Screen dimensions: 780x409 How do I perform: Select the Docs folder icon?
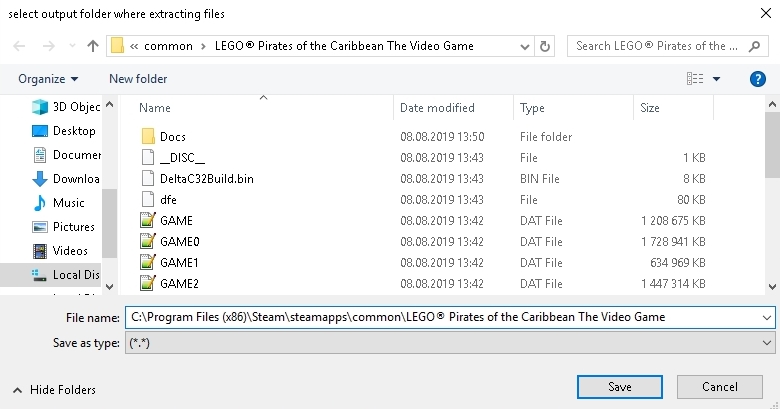(x=147, y=136)
